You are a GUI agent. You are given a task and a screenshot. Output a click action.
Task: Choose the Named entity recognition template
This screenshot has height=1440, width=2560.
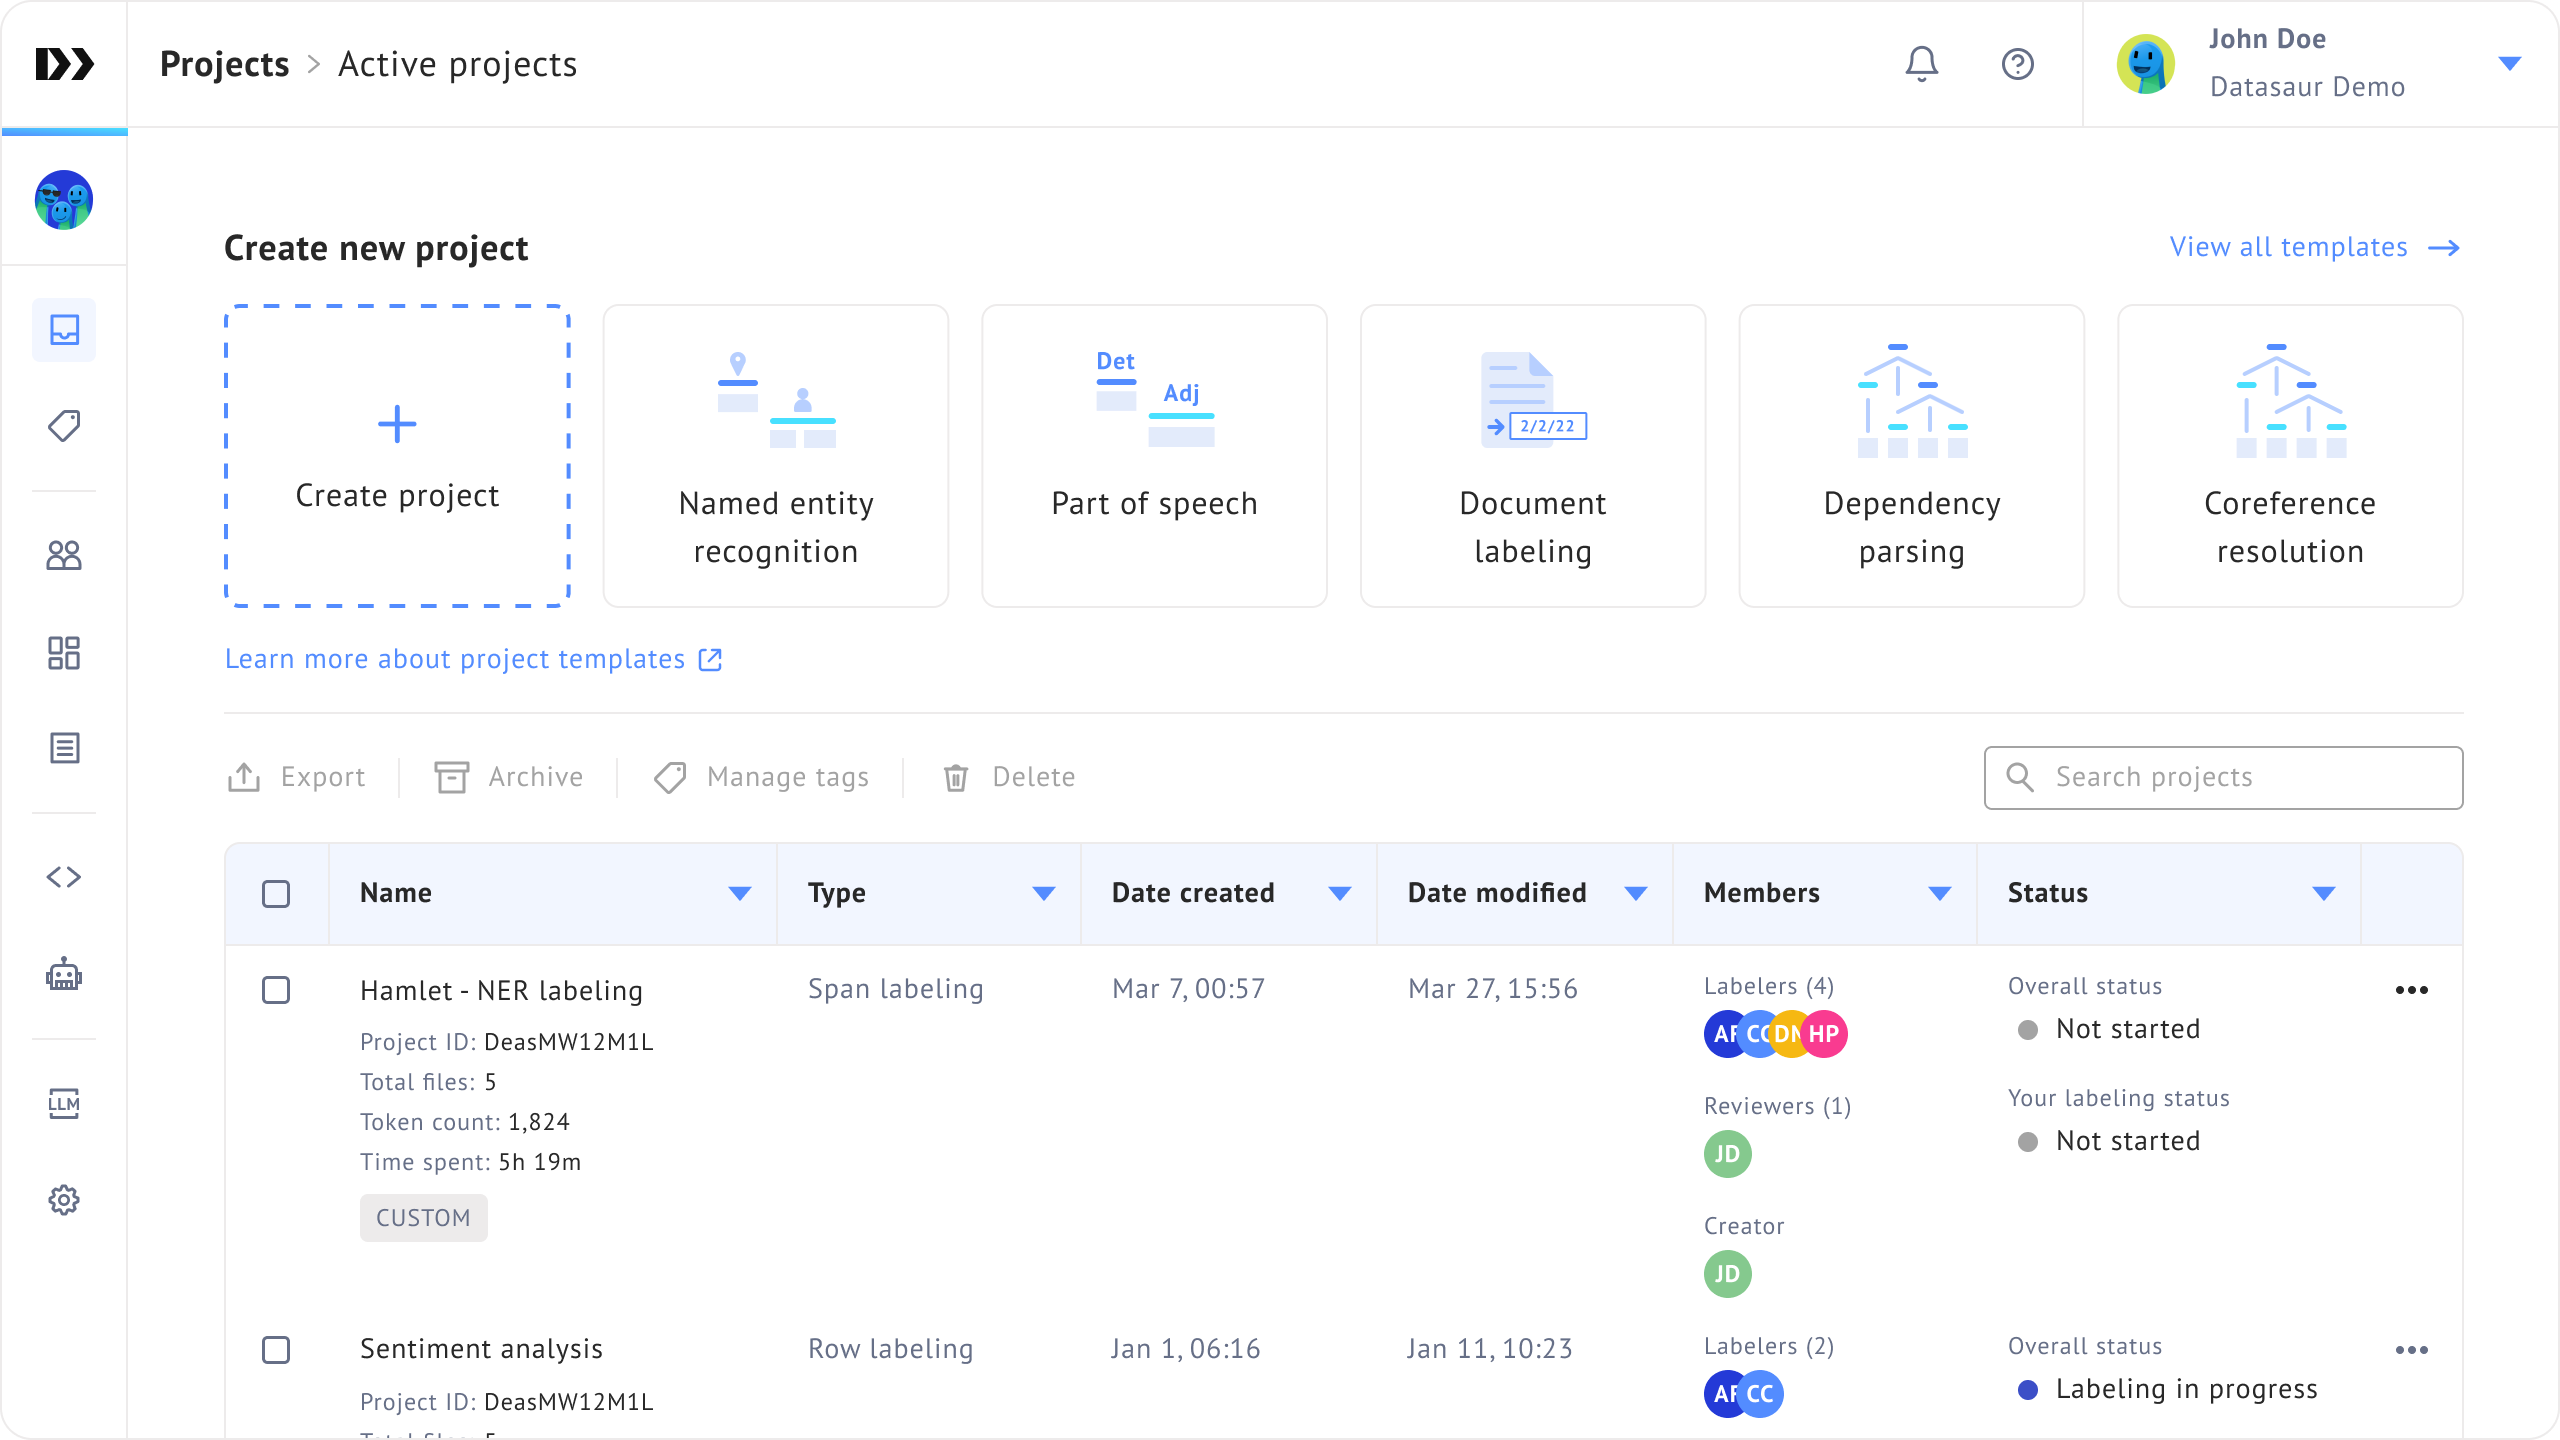(x=776, y=456)
